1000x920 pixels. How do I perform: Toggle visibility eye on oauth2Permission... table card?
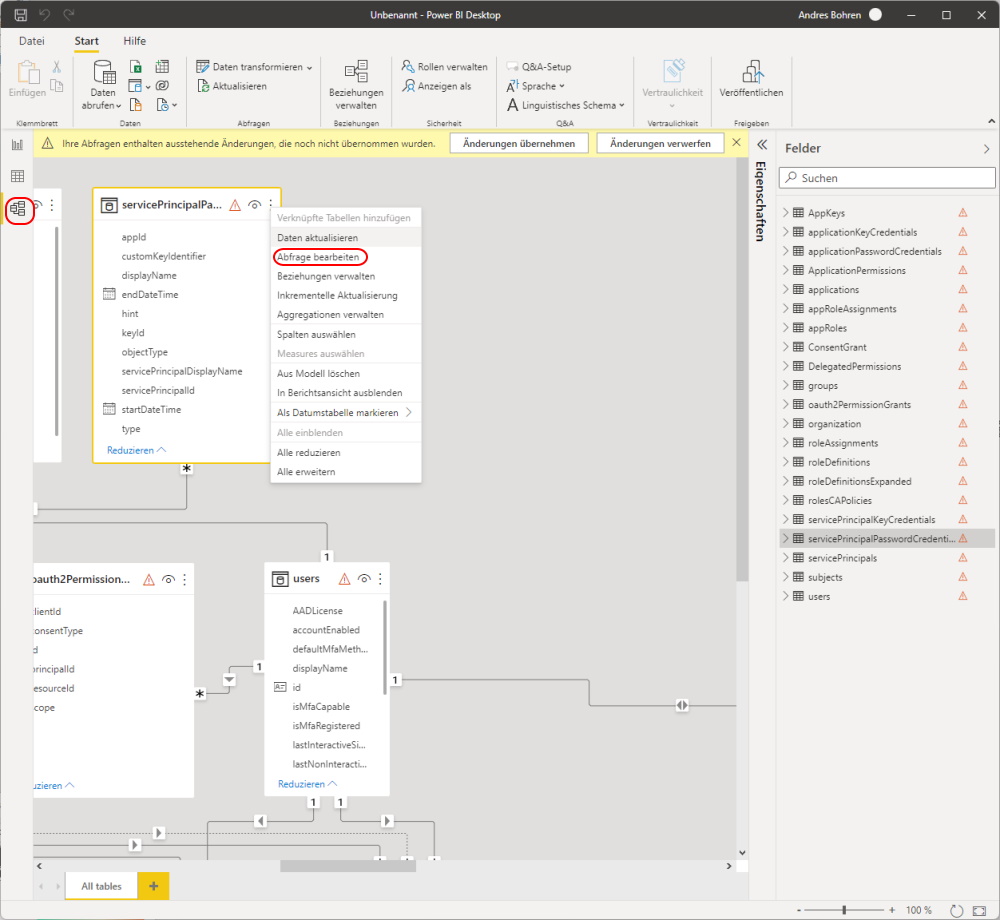[x=168, y=580]
